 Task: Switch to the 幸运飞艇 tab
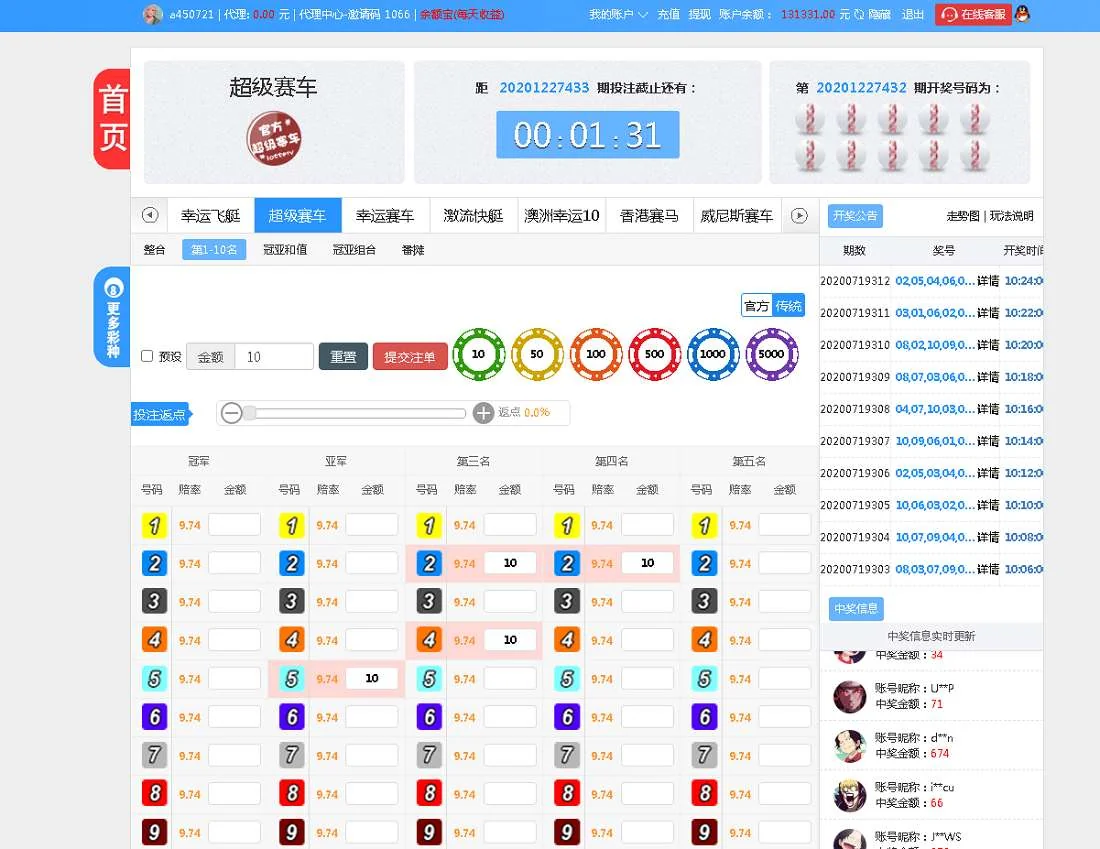tap(210, 215)
